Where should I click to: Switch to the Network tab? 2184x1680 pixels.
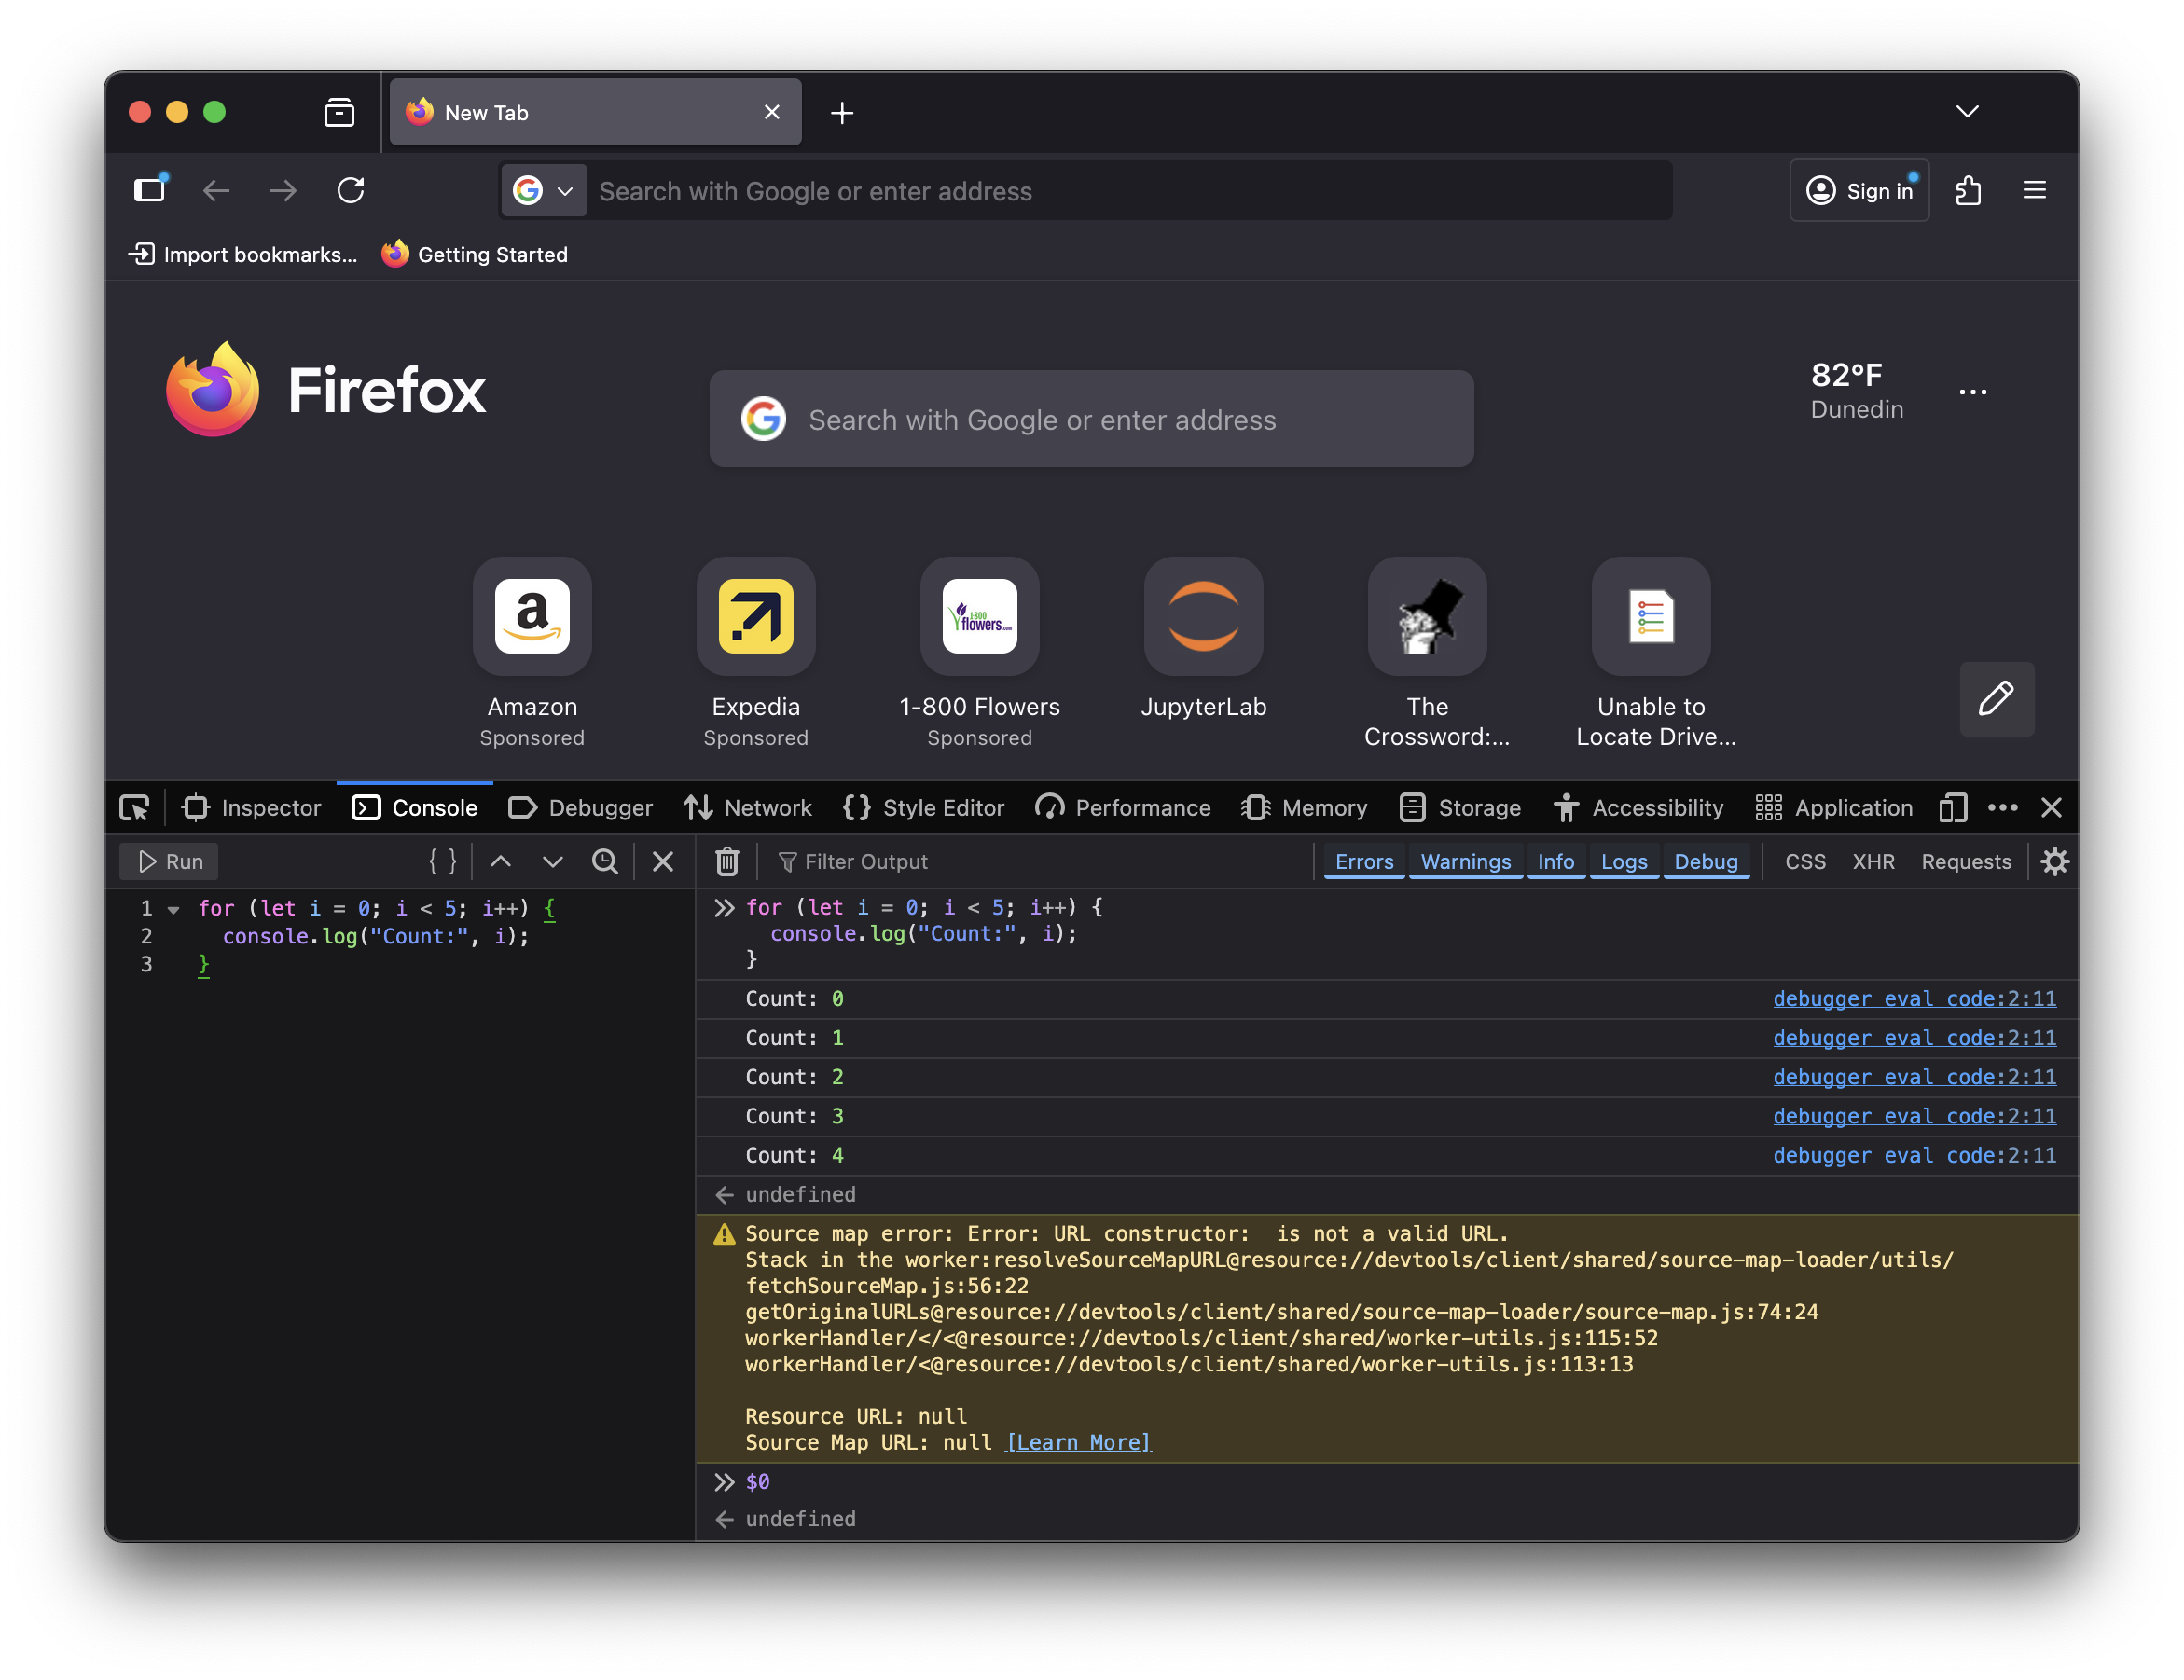[x=748, y=807]
